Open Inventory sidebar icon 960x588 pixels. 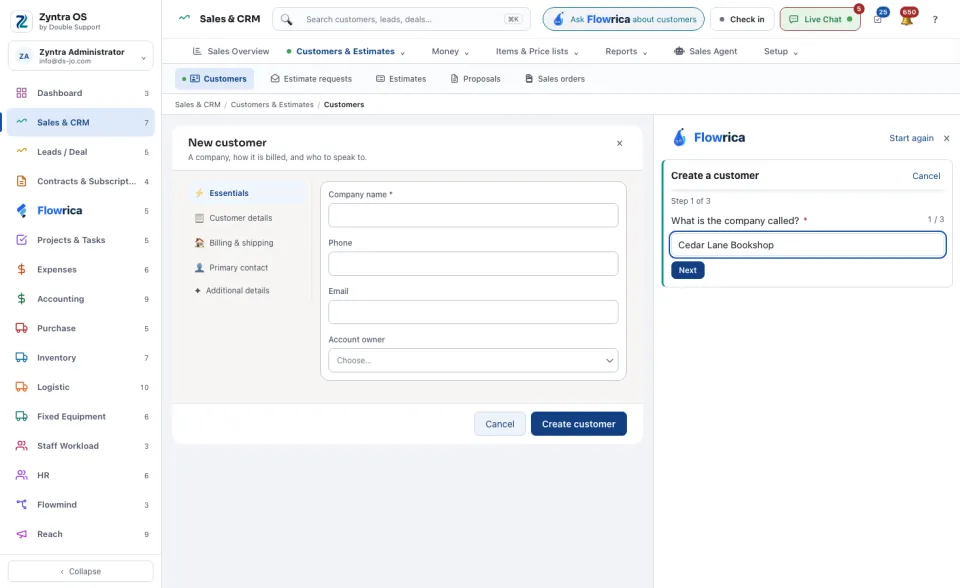21,358
